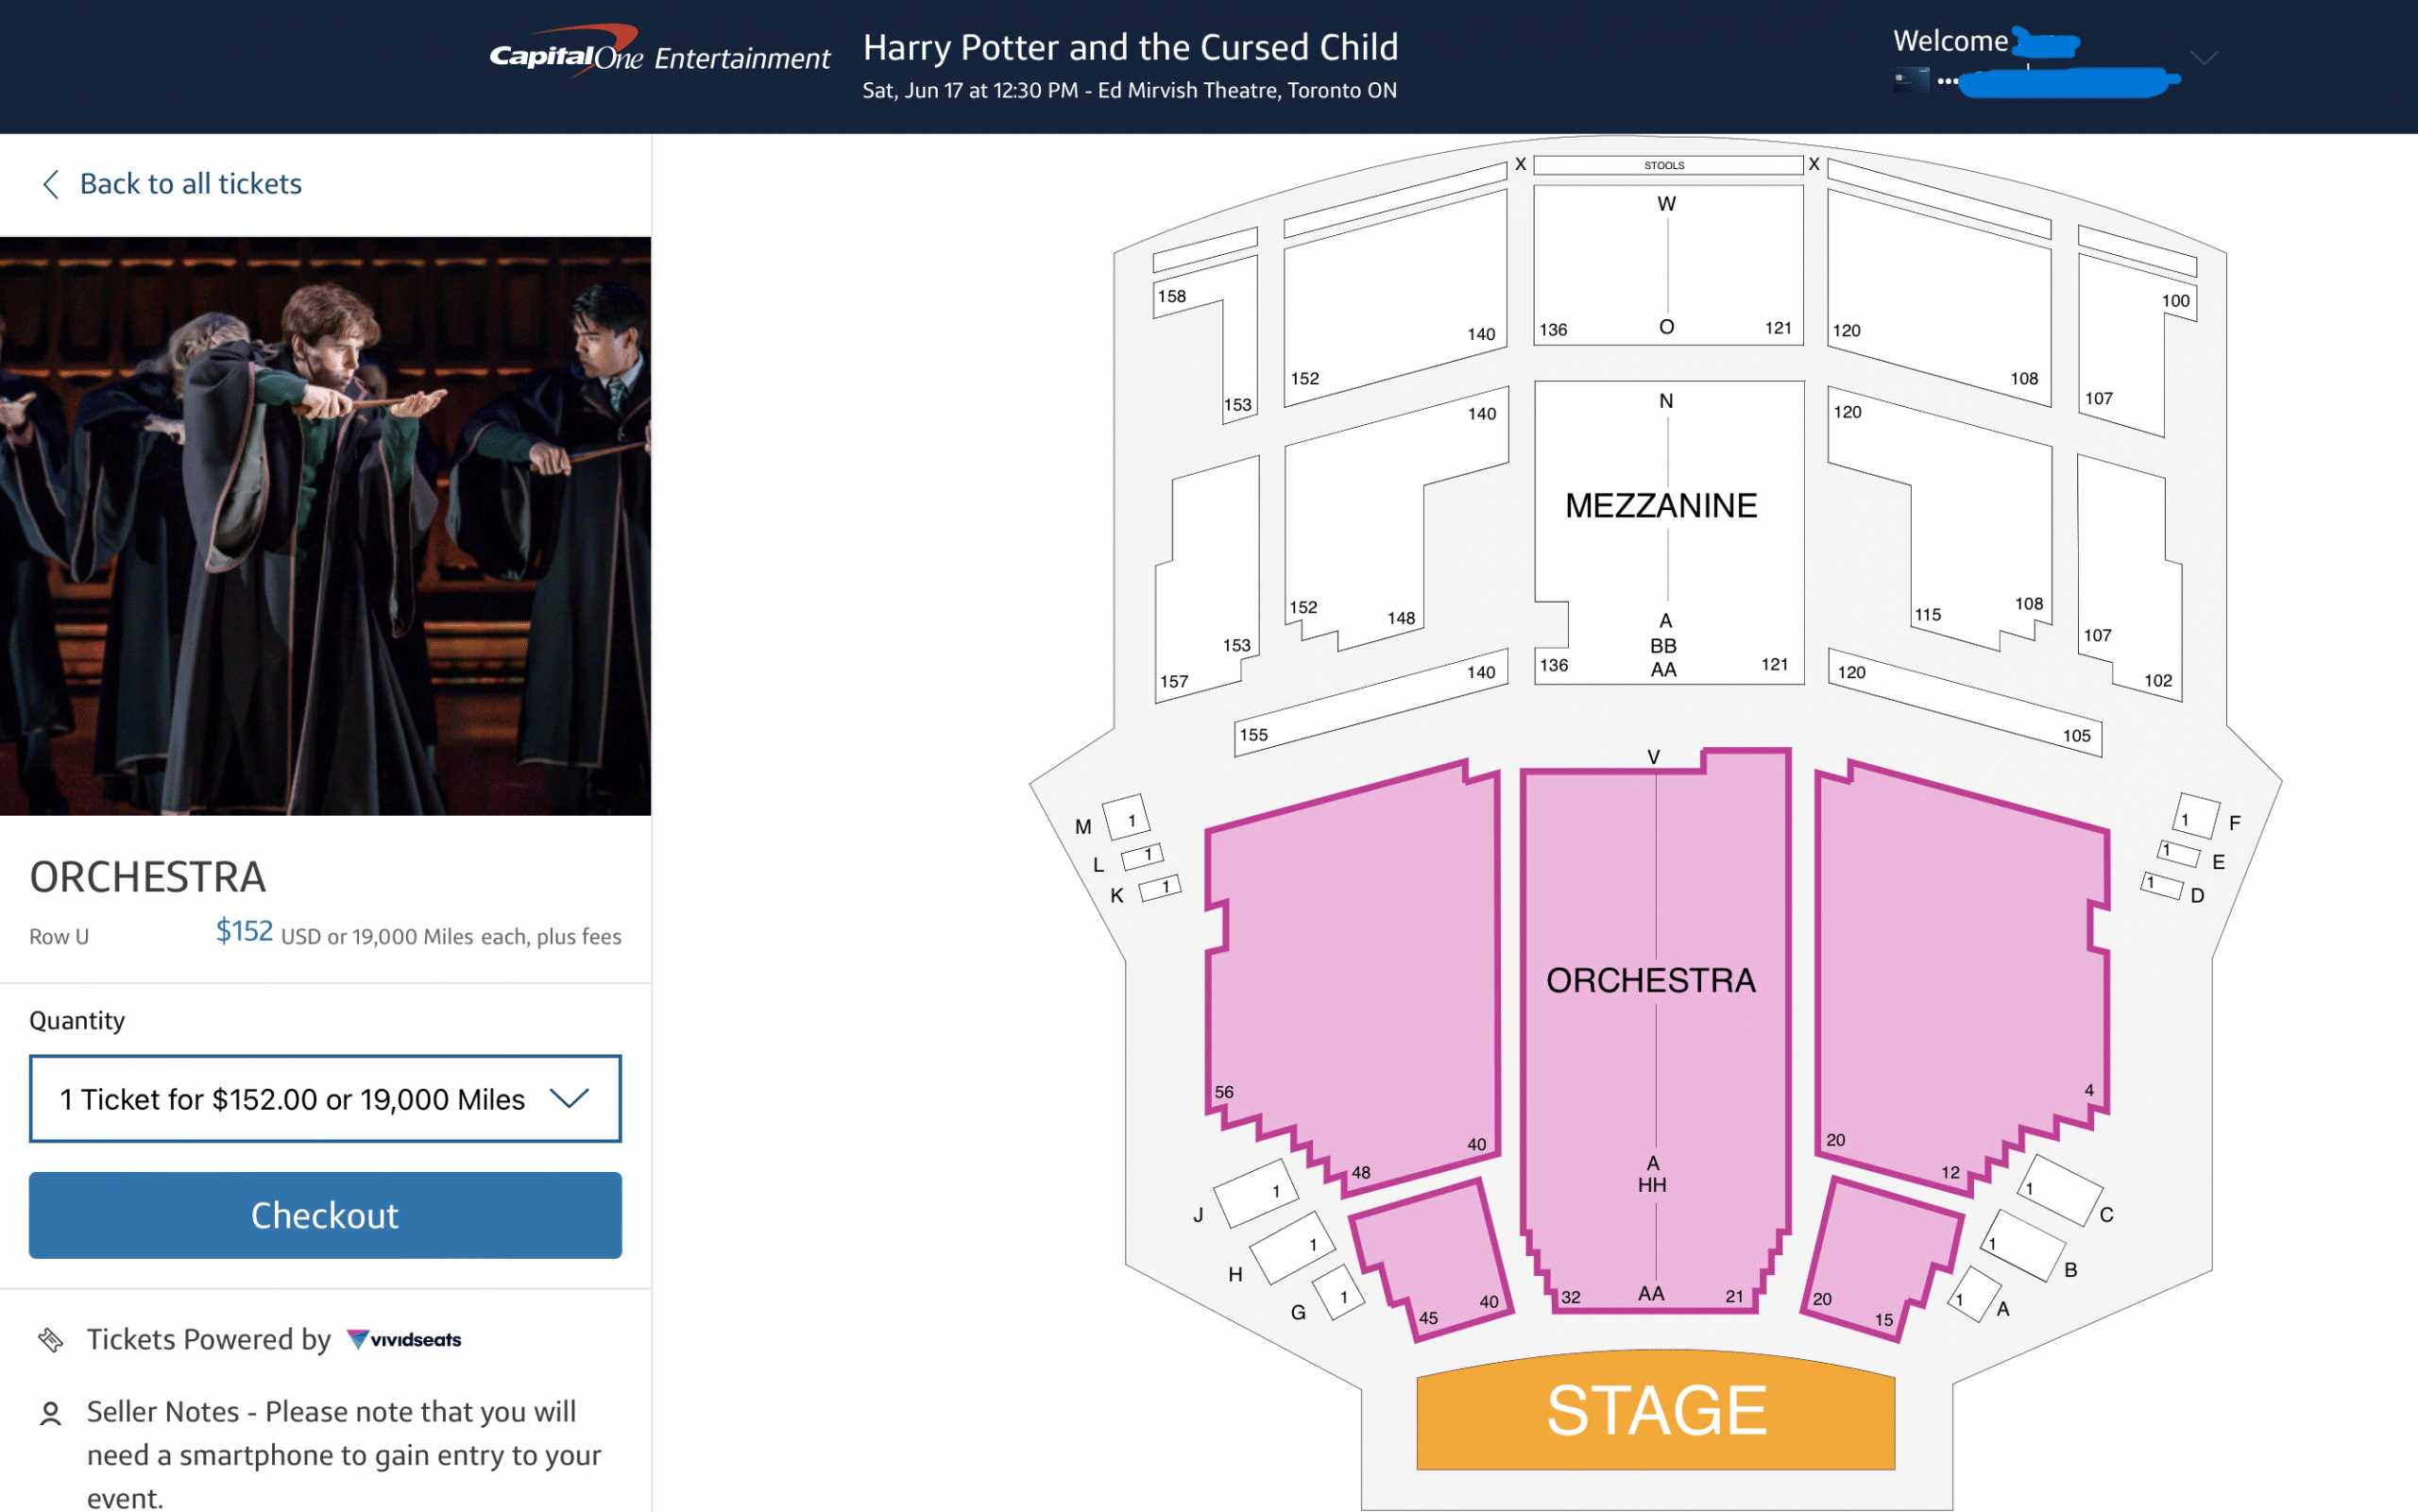Select the left pink Orchestra section
Image resolution: width=2418 pixels, height=1512 pixels.
pos(1350,980)
